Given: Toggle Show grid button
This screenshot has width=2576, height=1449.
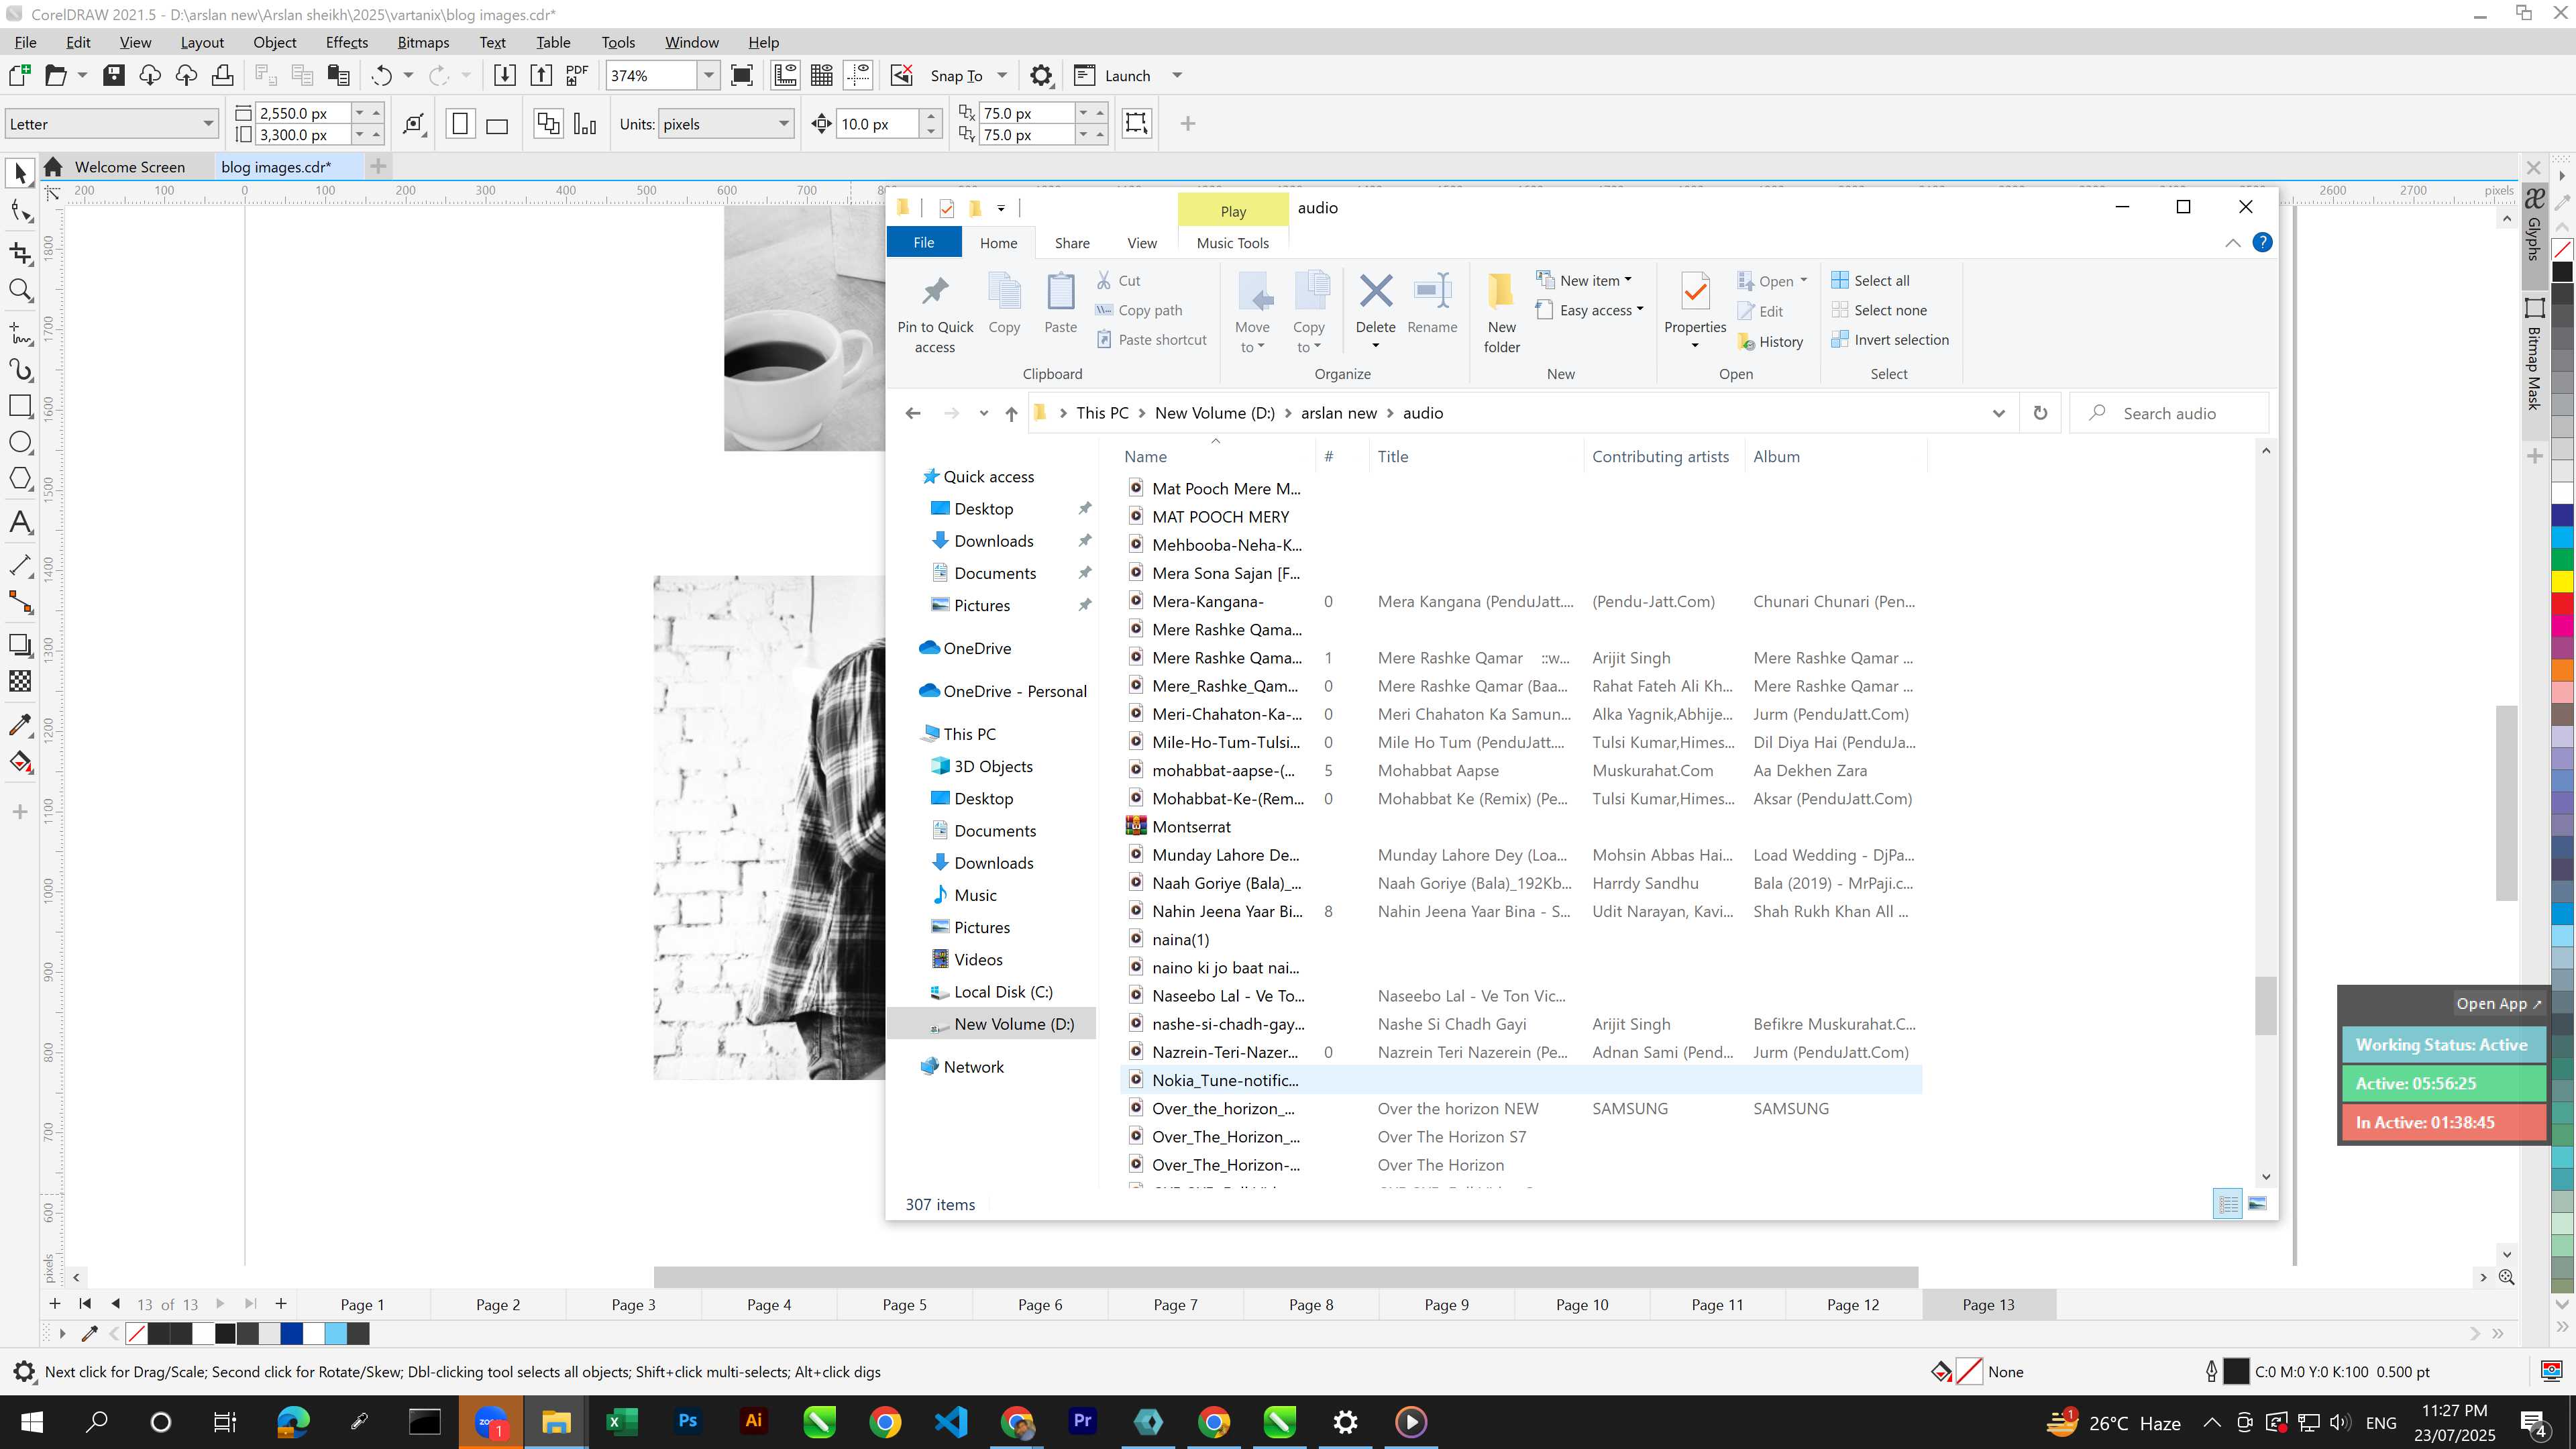Looking at the screenshot, I should point(822,75).
